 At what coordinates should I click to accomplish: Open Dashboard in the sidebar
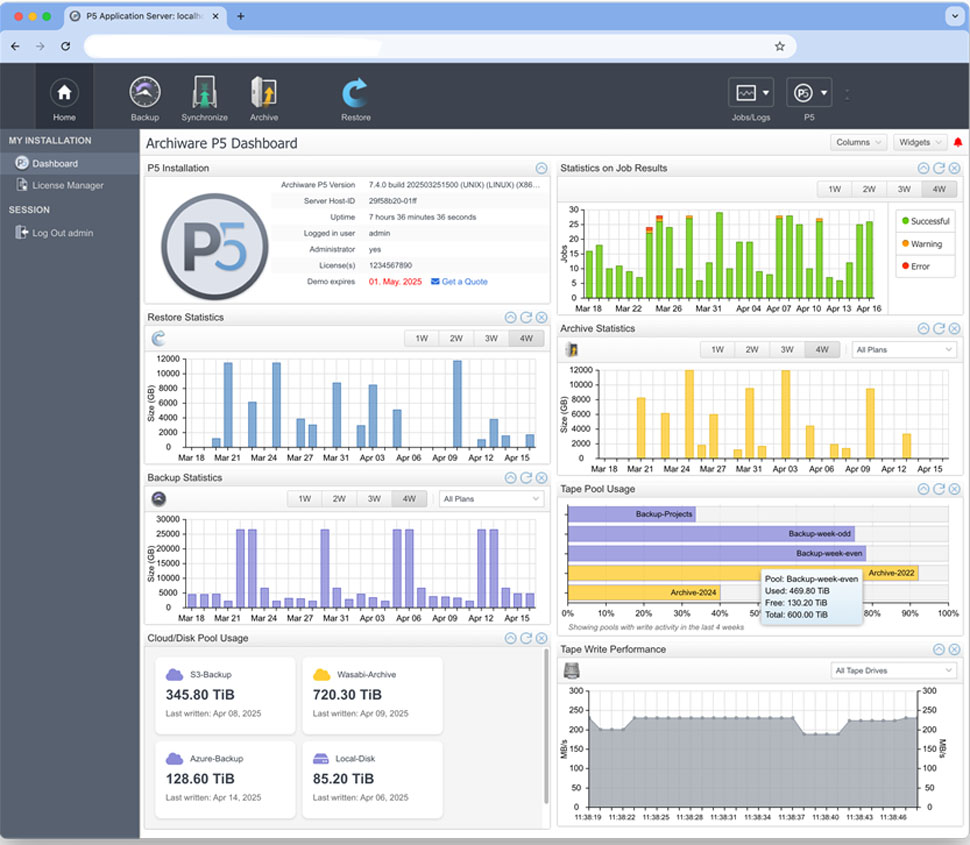[x=69, y=163]
